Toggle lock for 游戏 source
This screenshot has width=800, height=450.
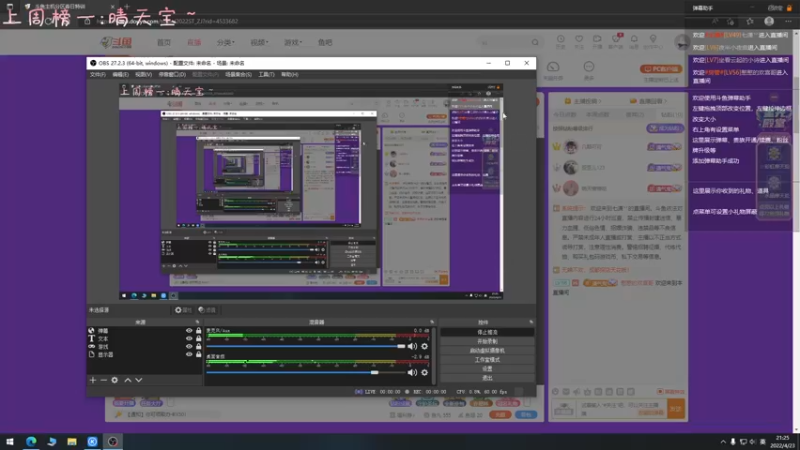pyautogui.click(x=198, y=346)
